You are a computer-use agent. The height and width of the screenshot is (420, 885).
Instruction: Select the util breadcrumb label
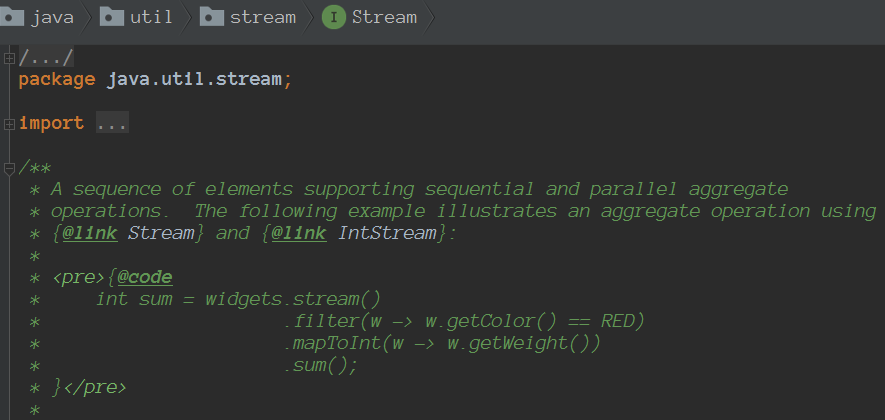click(x=151, y=17)
